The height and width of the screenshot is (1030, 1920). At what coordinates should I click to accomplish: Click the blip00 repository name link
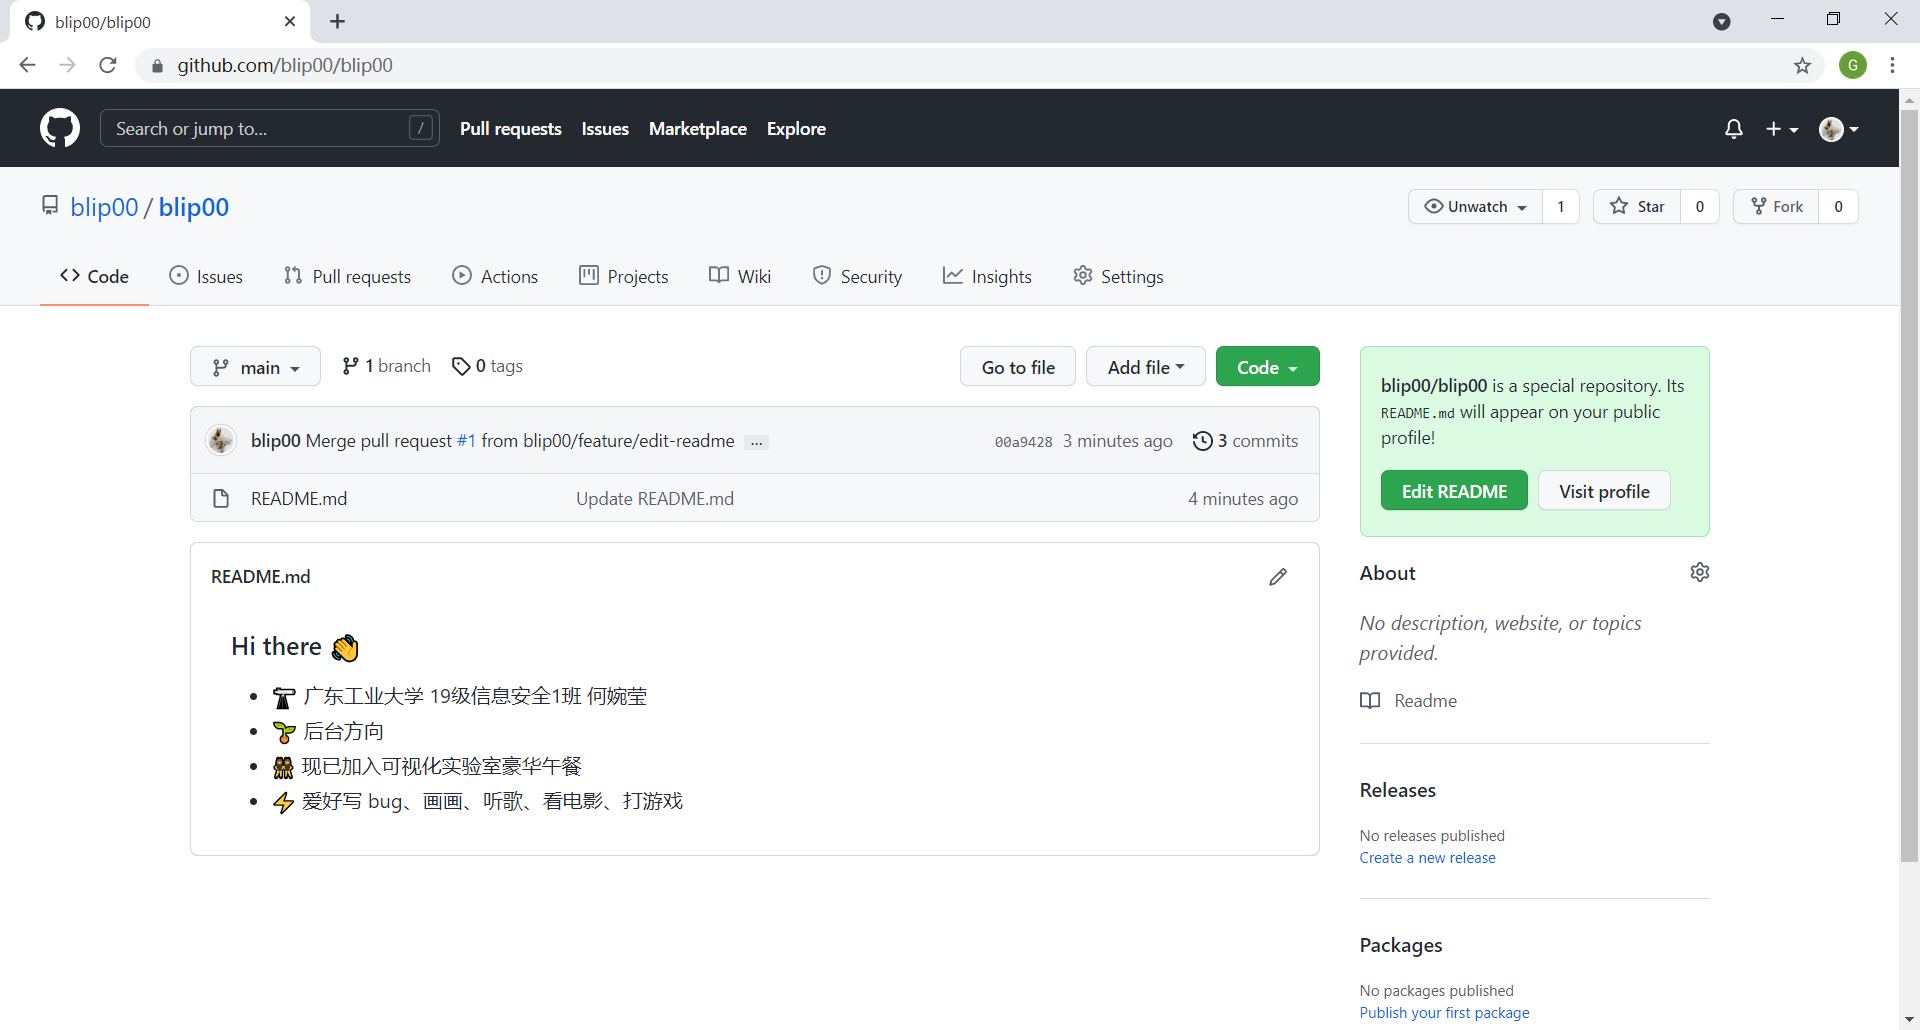(x=193, y=207)
